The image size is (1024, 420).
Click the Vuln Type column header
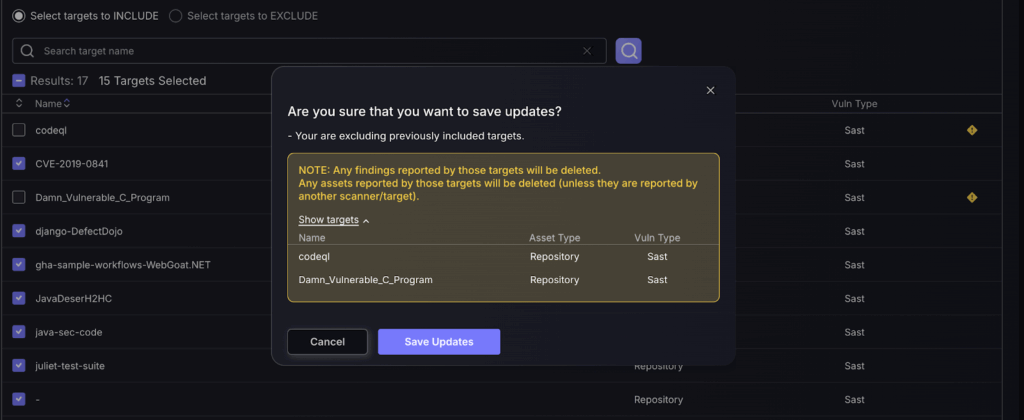[854, 104]
